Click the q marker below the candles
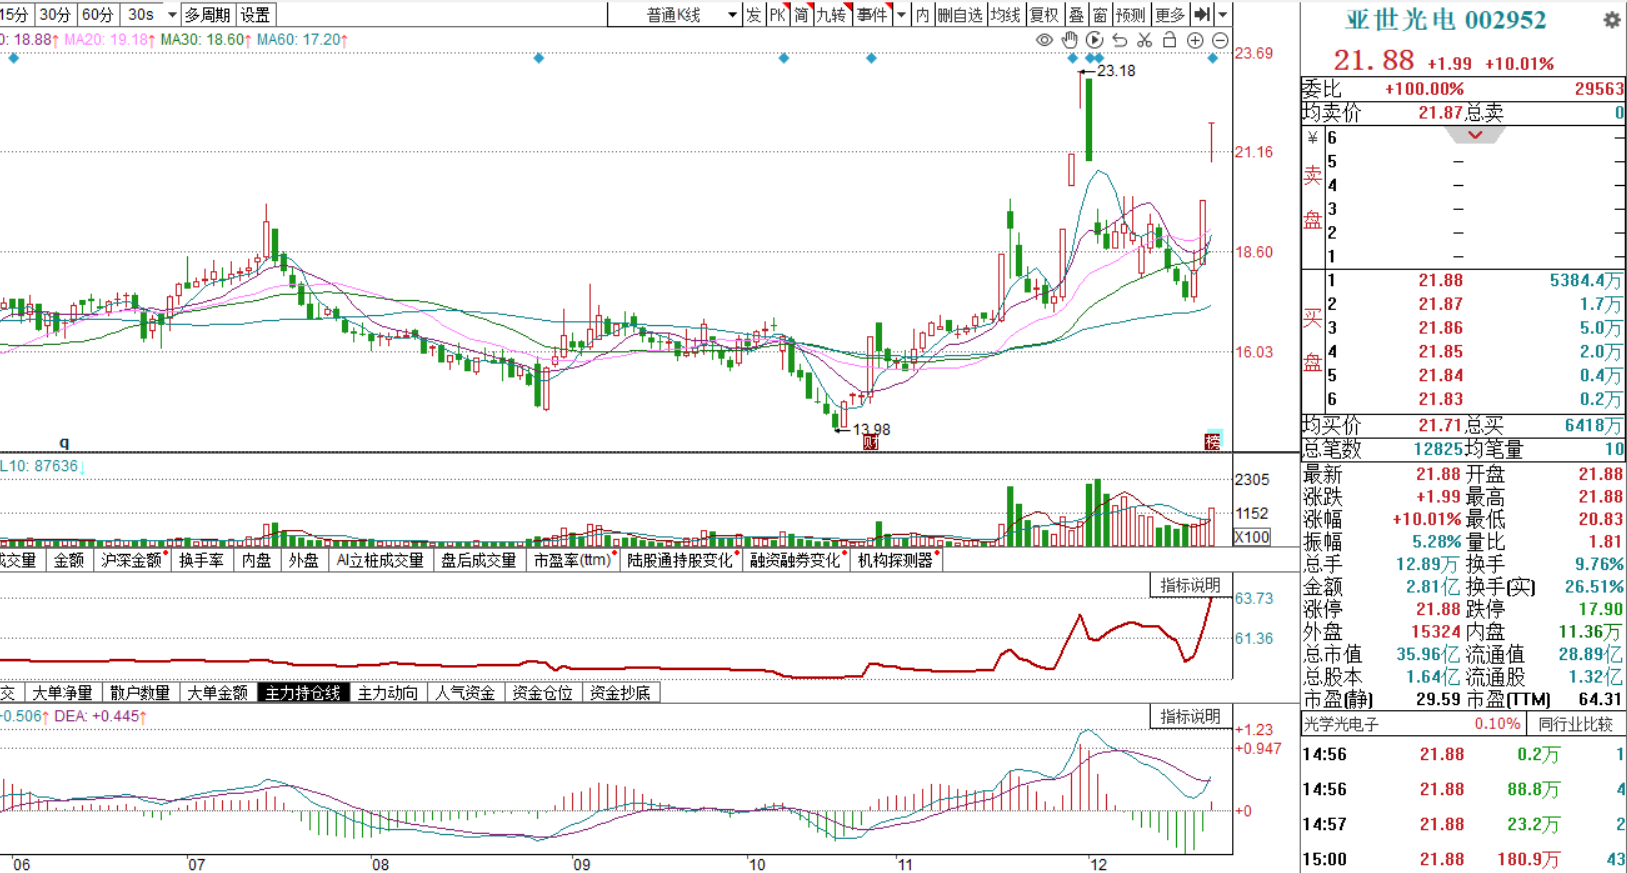 (64, 442)
